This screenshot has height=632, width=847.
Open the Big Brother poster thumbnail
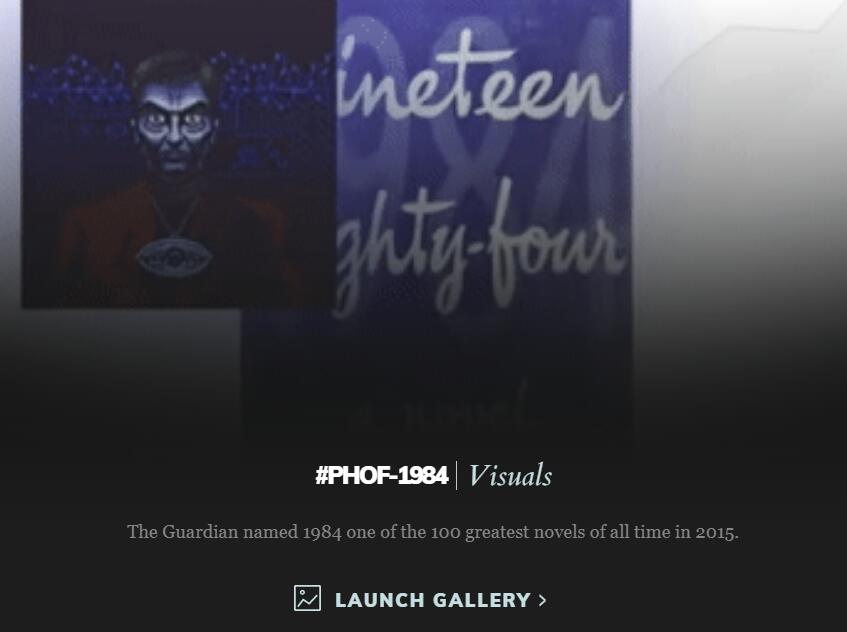(x=179, y=154)
